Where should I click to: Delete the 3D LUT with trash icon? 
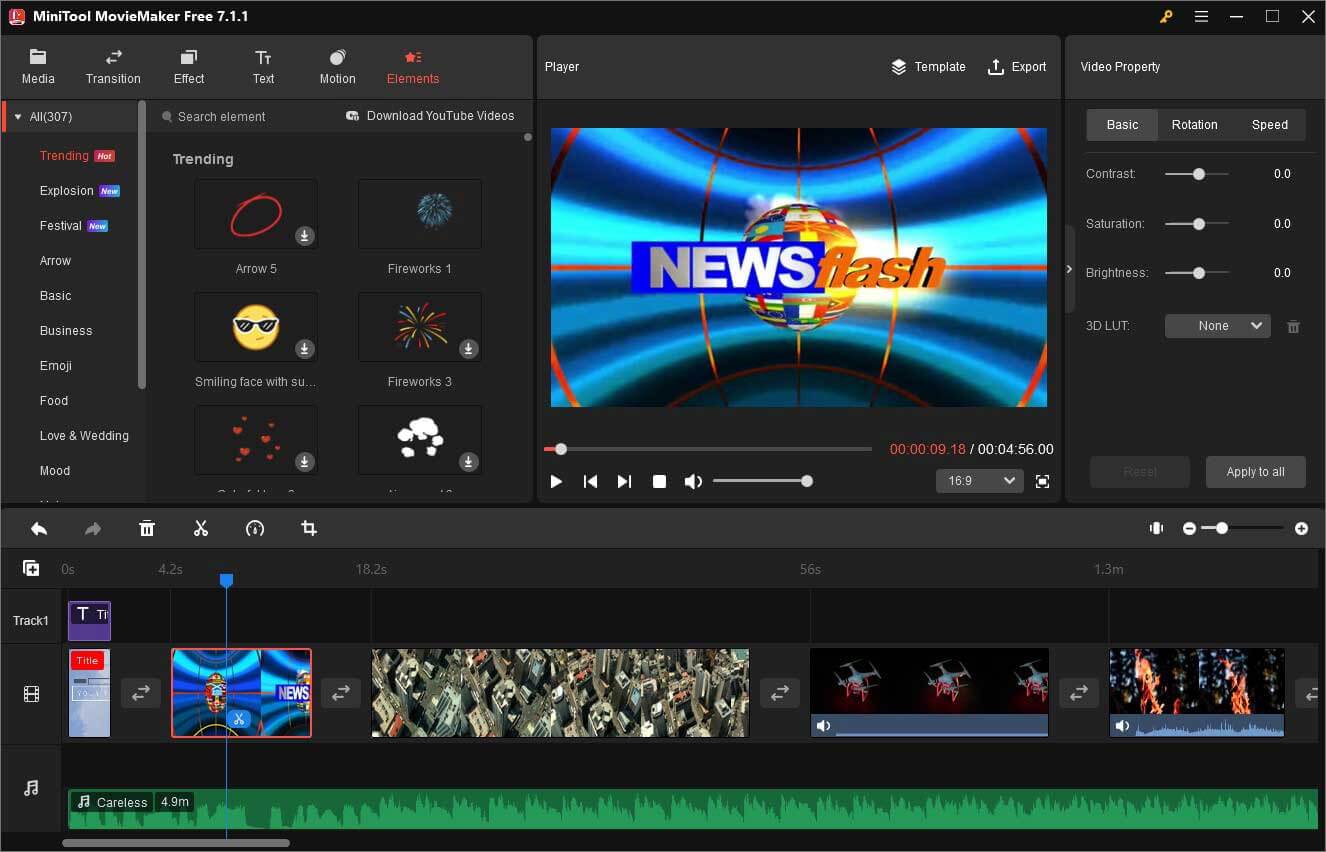coord(1293,326)
